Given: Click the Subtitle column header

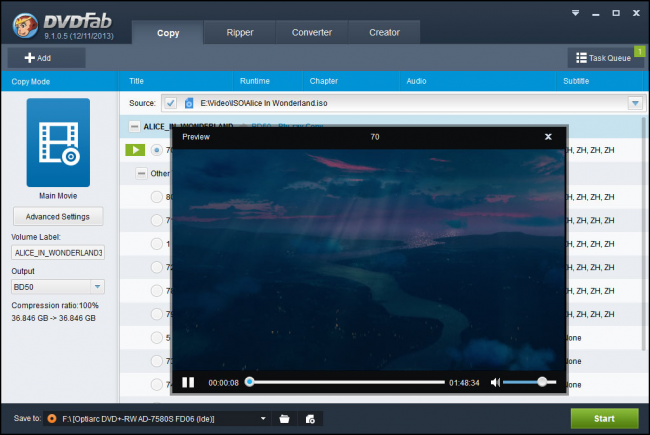Looking at the screenshot, I should tap(576, 81).
